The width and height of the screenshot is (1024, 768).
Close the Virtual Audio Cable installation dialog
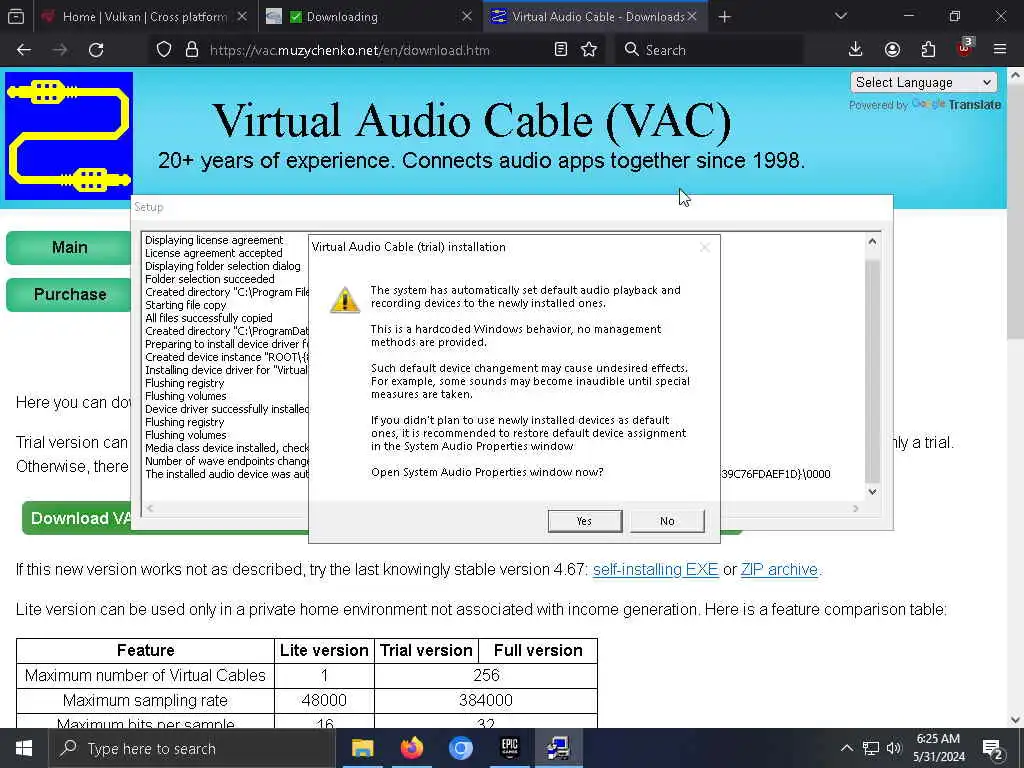tap(704, 247)
